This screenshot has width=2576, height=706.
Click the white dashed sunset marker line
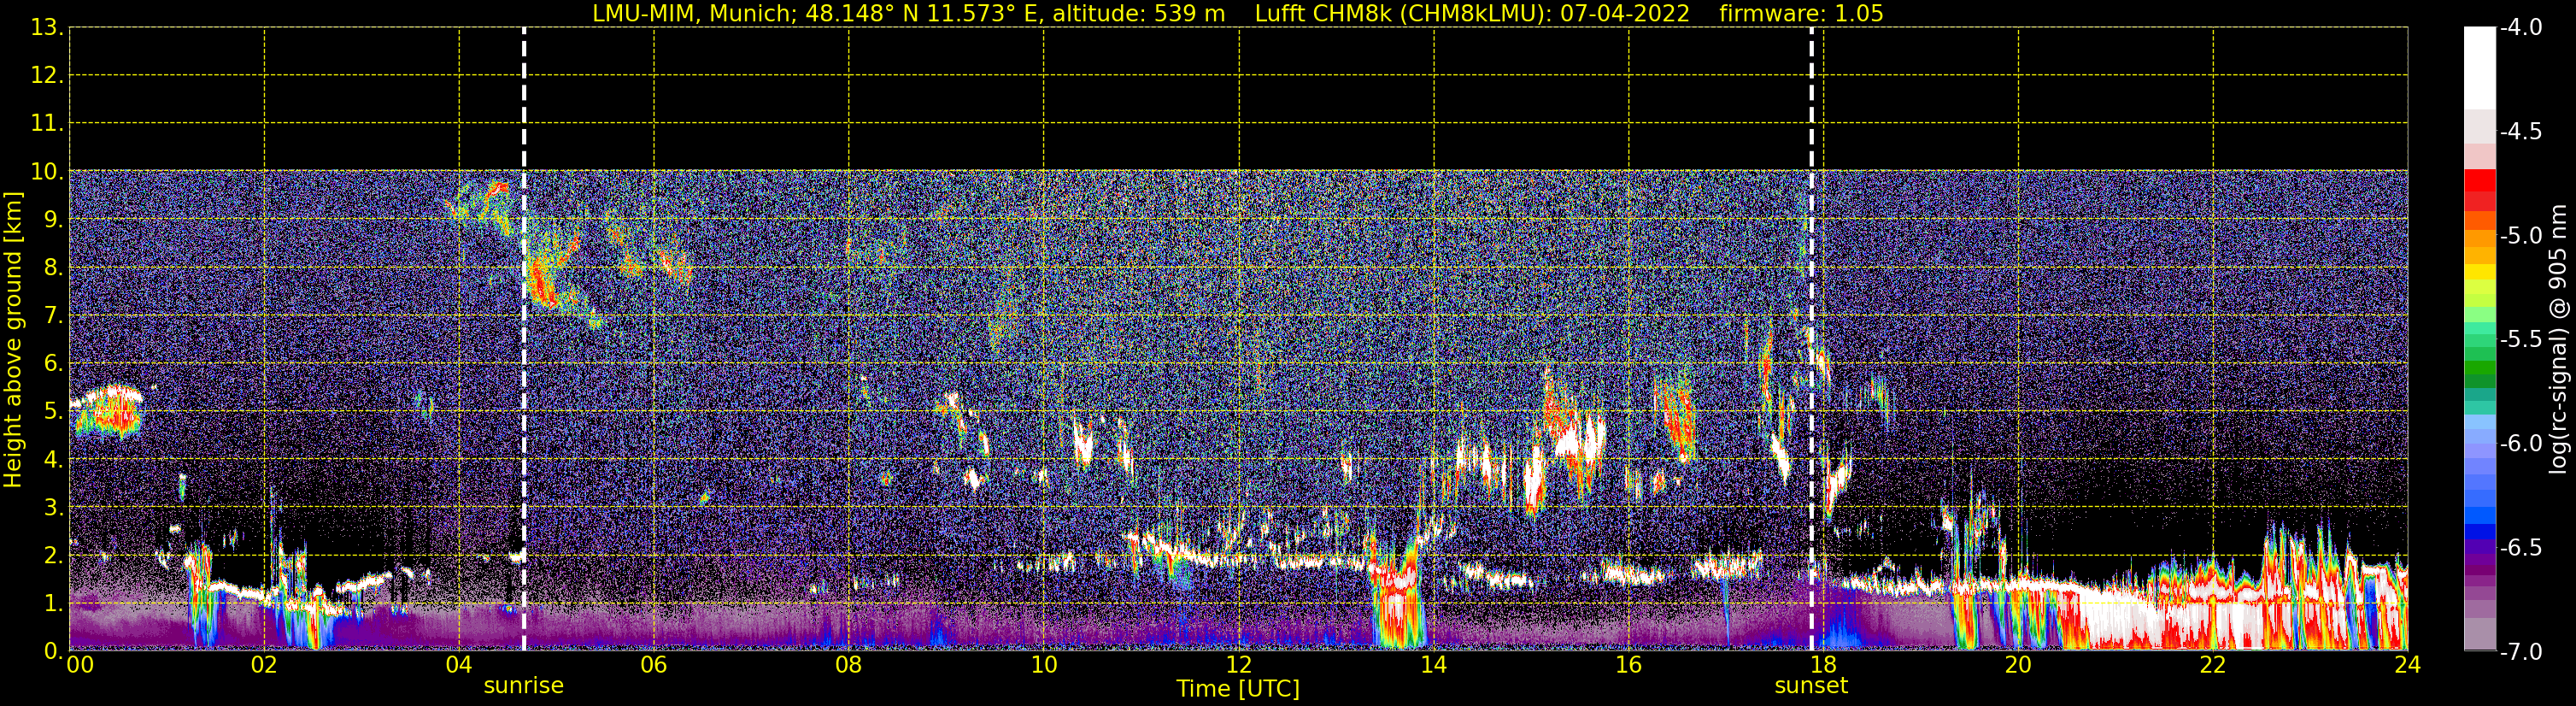pos(1811,339)
